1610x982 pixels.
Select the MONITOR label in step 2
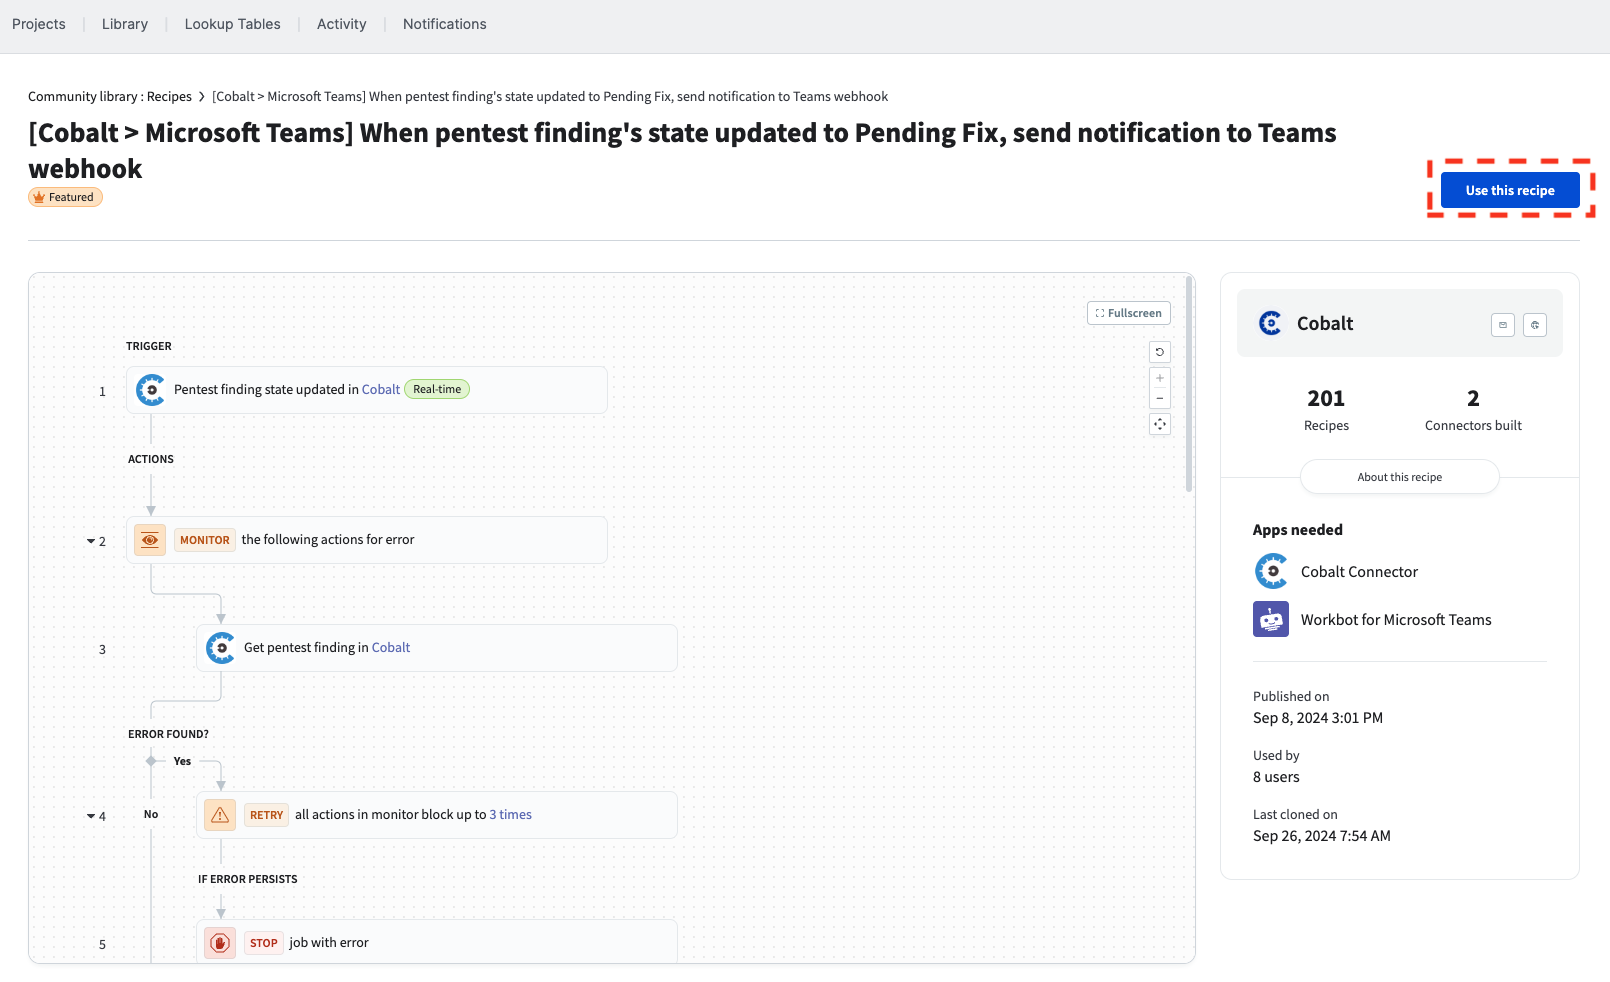tap(205, 540)
